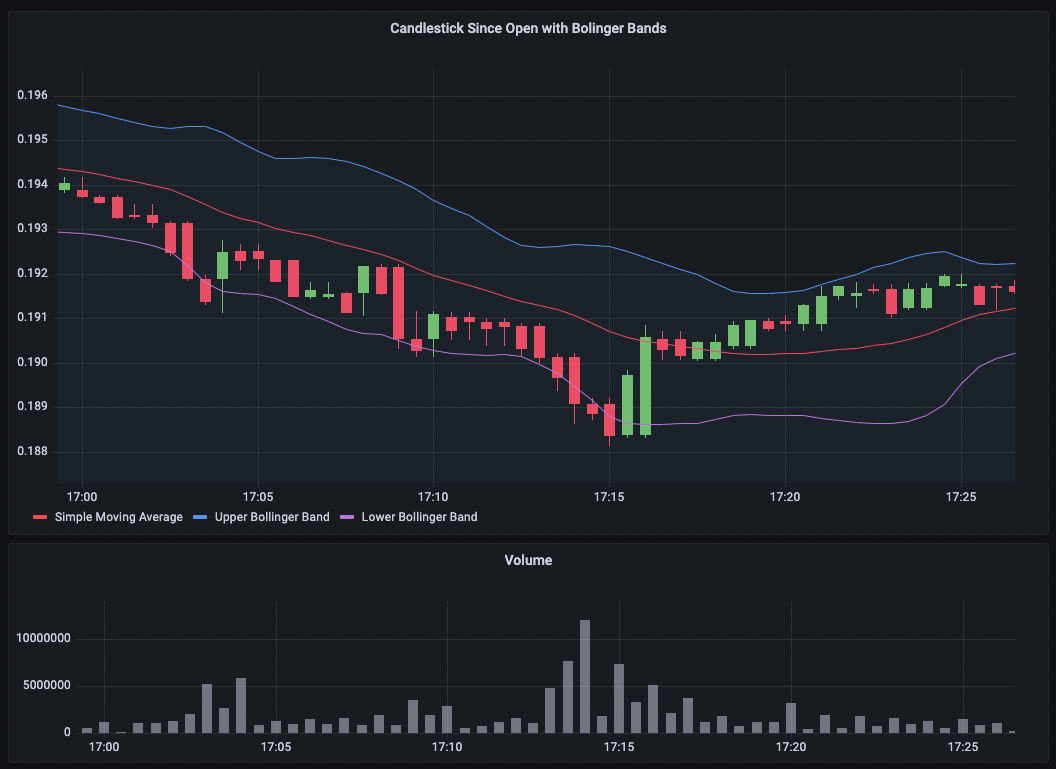Open the Volume panel title menu

click(528, 561)
